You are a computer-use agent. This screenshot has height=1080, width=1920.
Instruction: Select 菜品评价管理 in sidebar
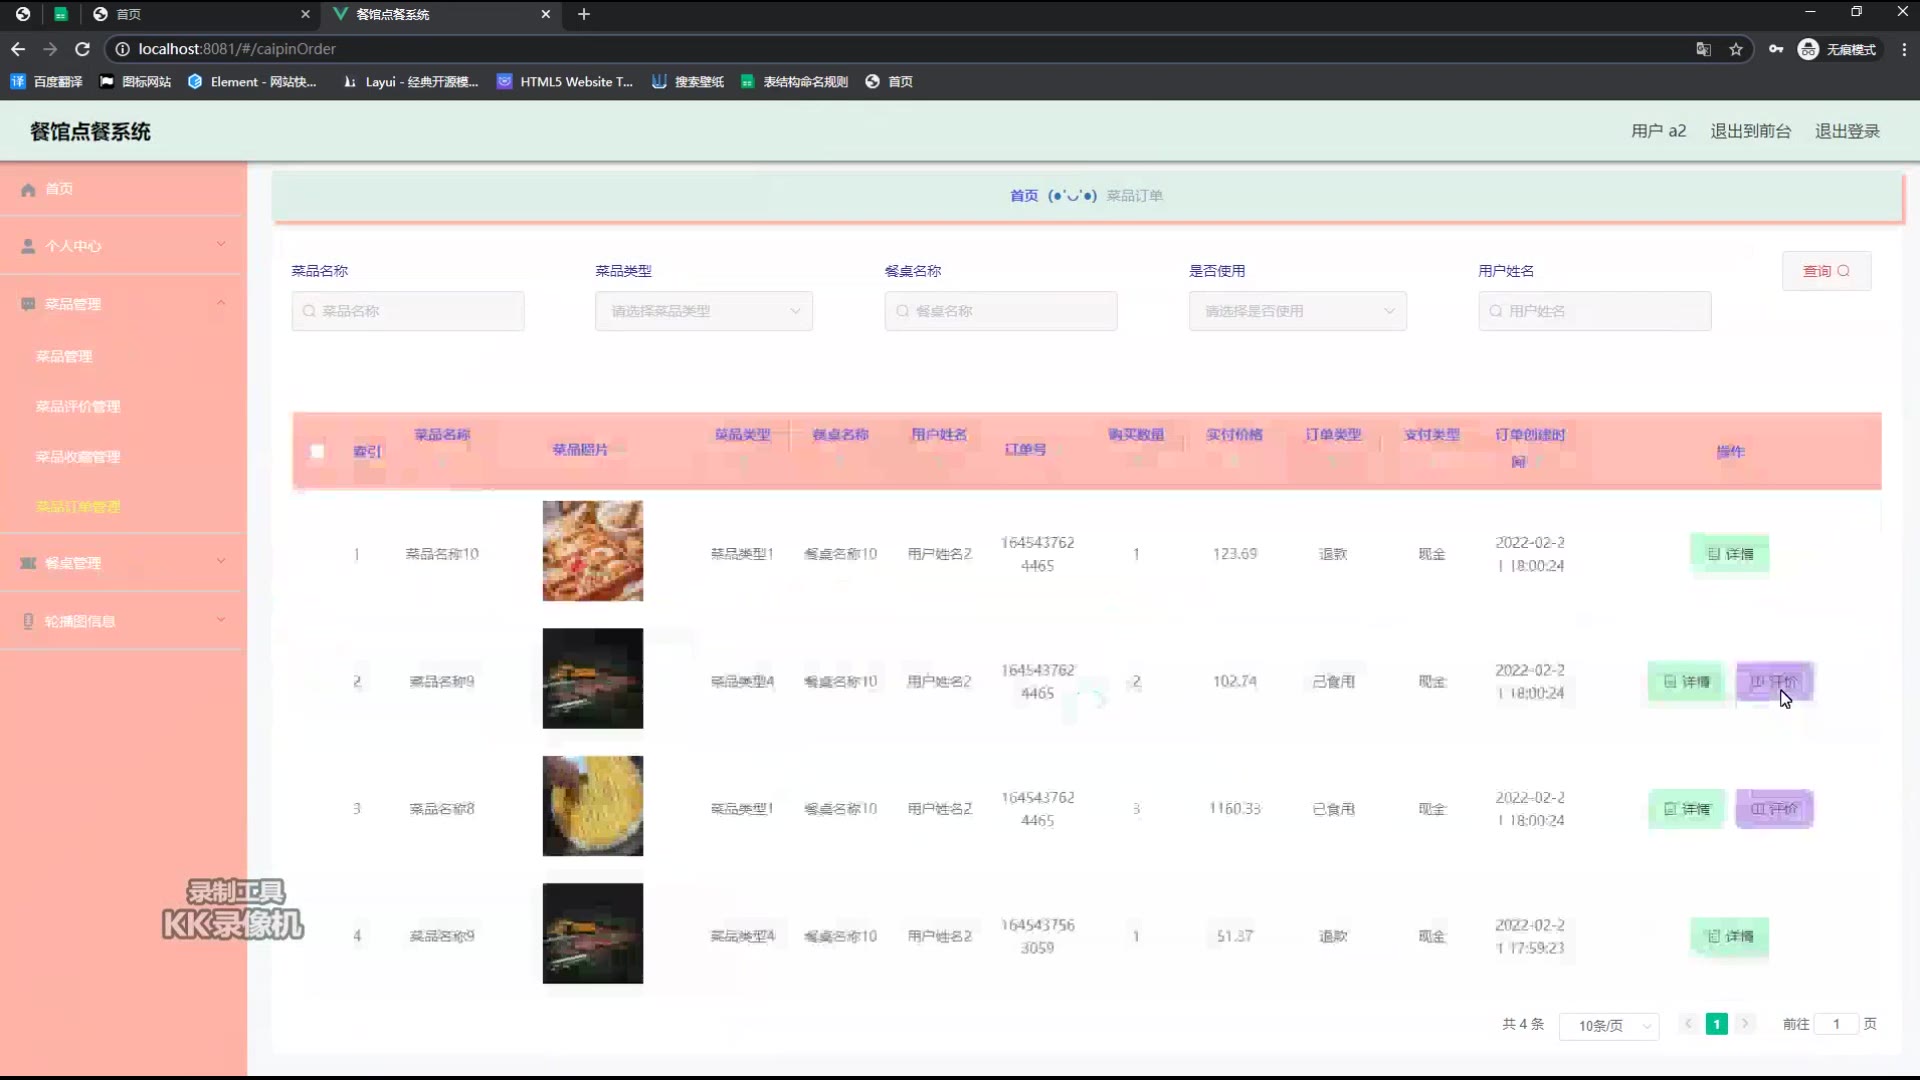point(78,406)
